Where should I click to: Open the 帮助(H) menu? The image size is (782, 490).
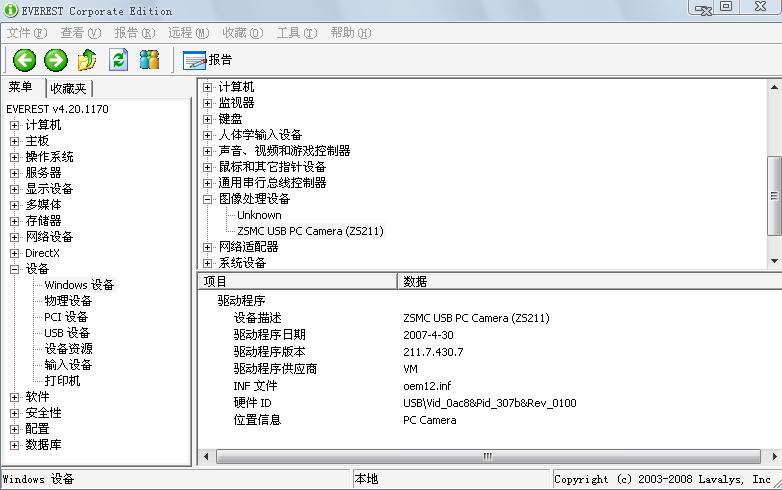pyautogui.click(x=351, y=33)
